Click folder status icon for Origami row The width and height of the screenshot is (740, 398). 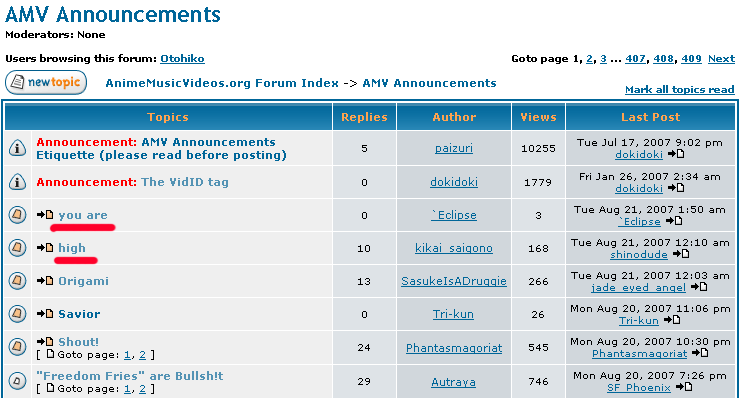pyautogui.click(x=17, y=281)
